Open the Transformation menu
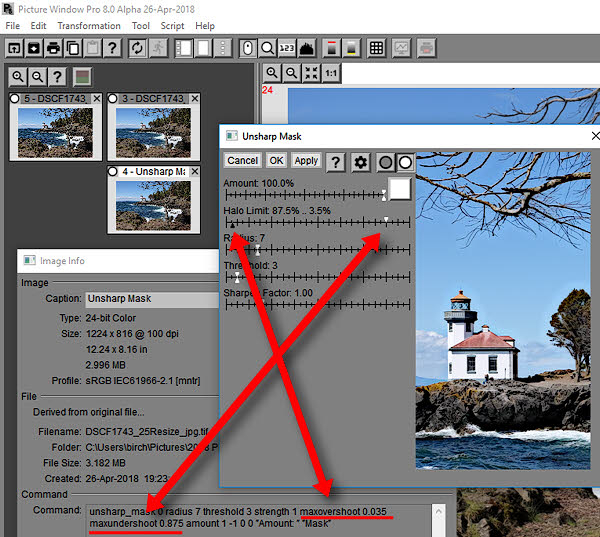 point(88,25)
